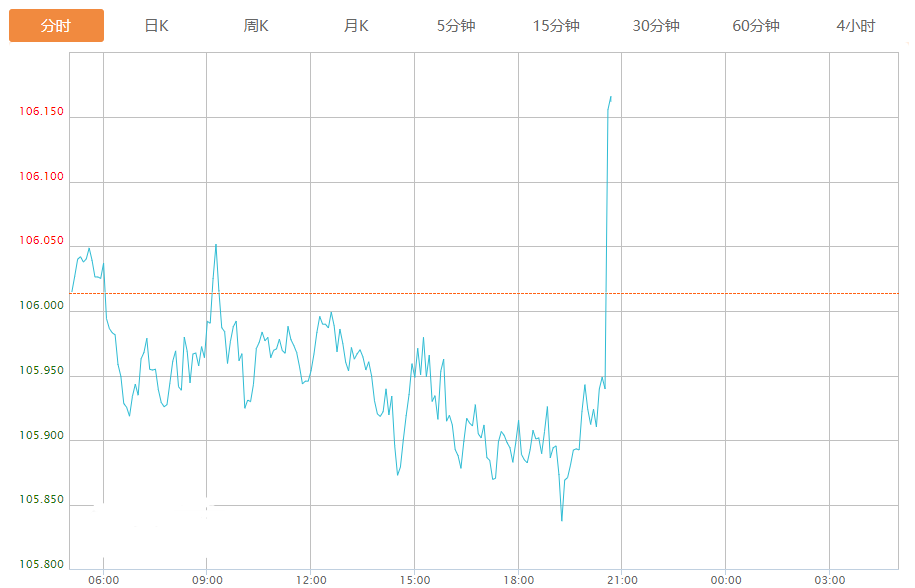Viewport: 915px width, 588px height.
Task: Click the 03:00 time axis label
Action: pos(829,580)
